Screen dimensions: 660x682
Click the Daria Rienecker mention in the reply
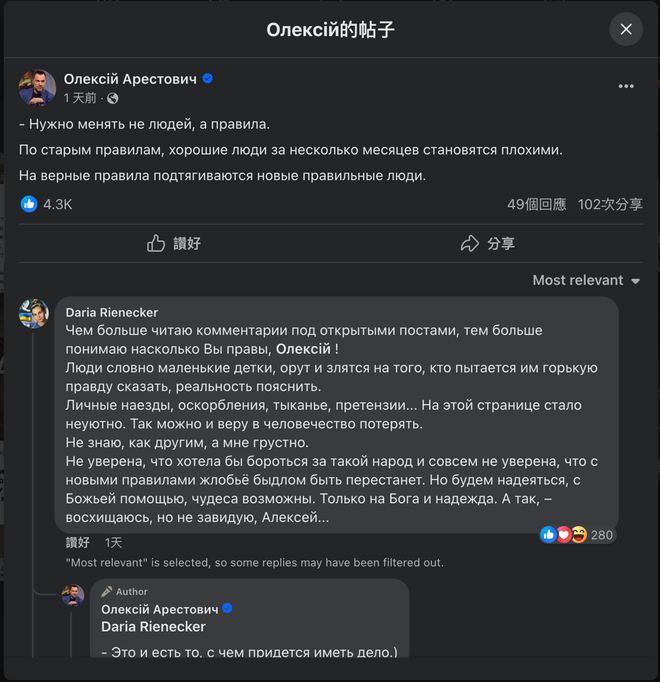coord(153,627)
